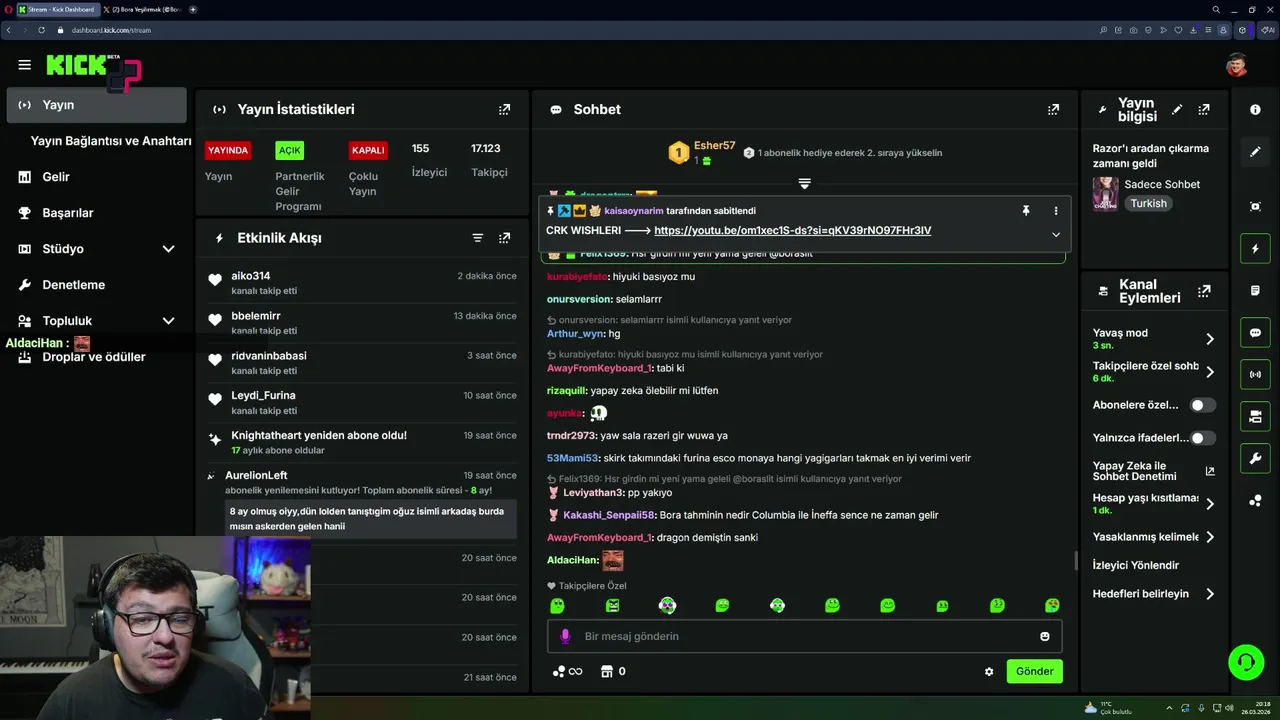Click the green Gönder send button

(x=1034, y=671)
